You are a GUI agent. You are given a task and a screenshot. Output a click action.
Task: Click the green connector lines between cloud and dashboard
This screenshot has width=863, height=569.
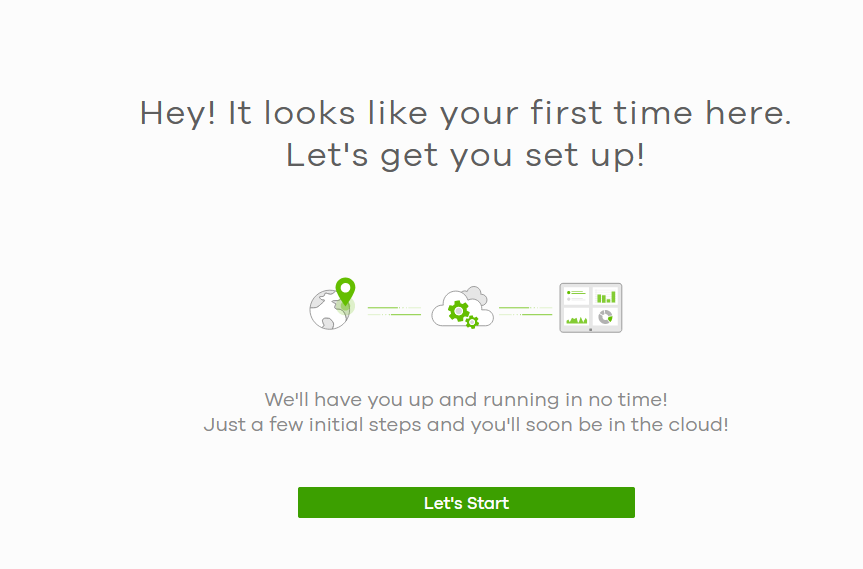(525, 311)
